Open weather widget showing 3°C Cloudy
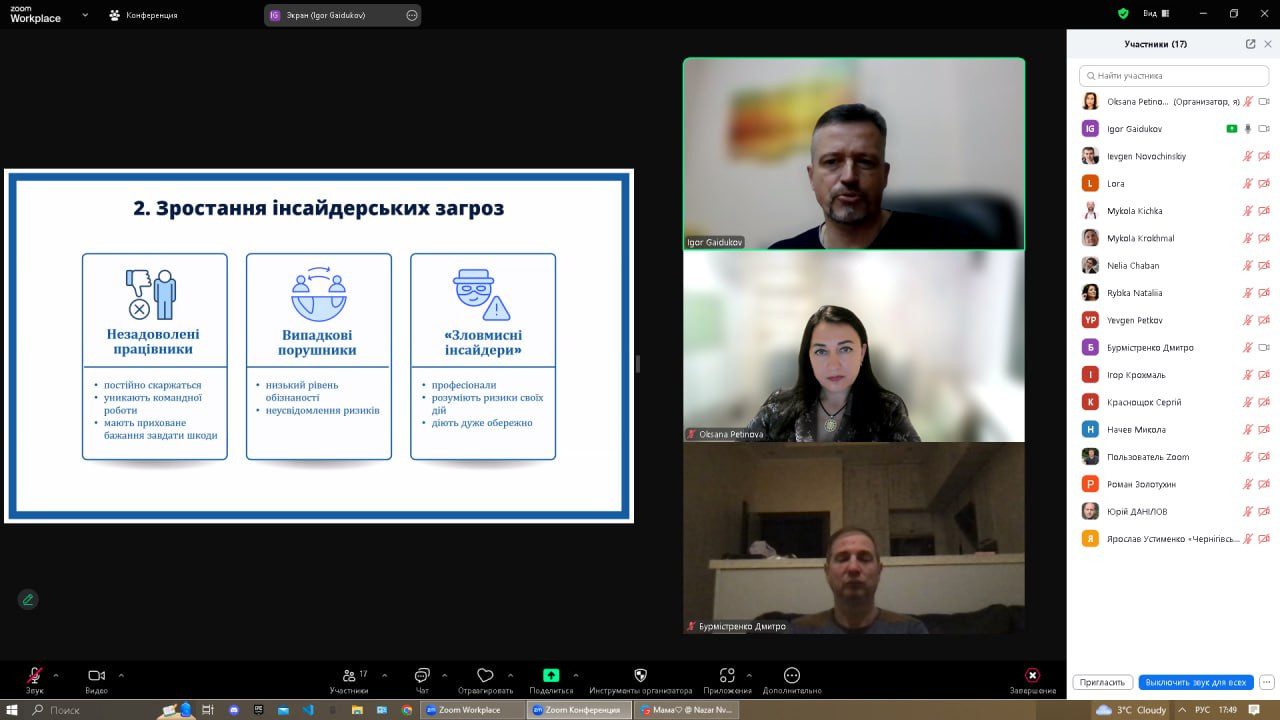 click(1131, 710)
